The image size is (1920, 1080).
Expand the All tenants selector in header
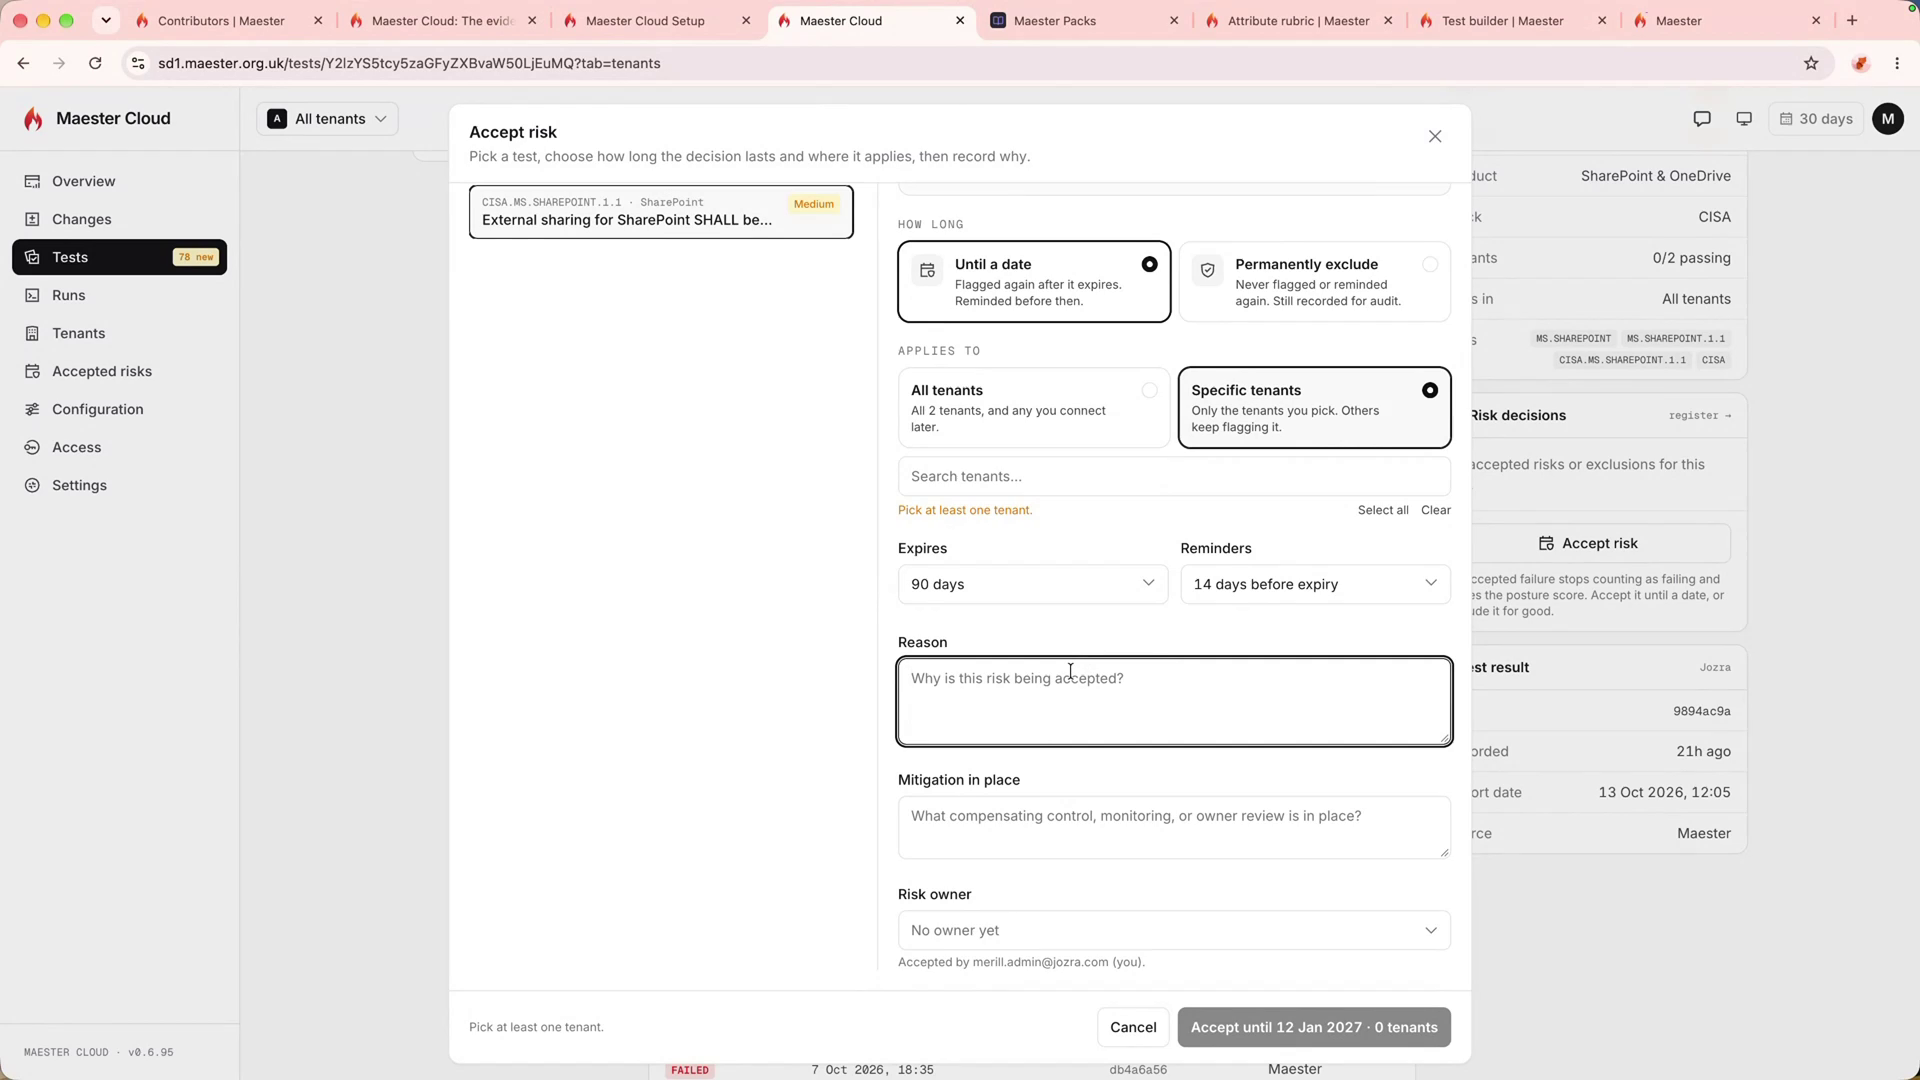327,119
